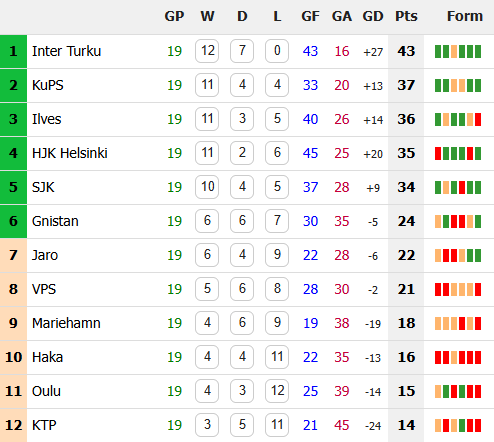Select Ilves' draws box showing 3
Image resolution: width=494 pixels, height=442 pixels.
[x=242, y=119]
